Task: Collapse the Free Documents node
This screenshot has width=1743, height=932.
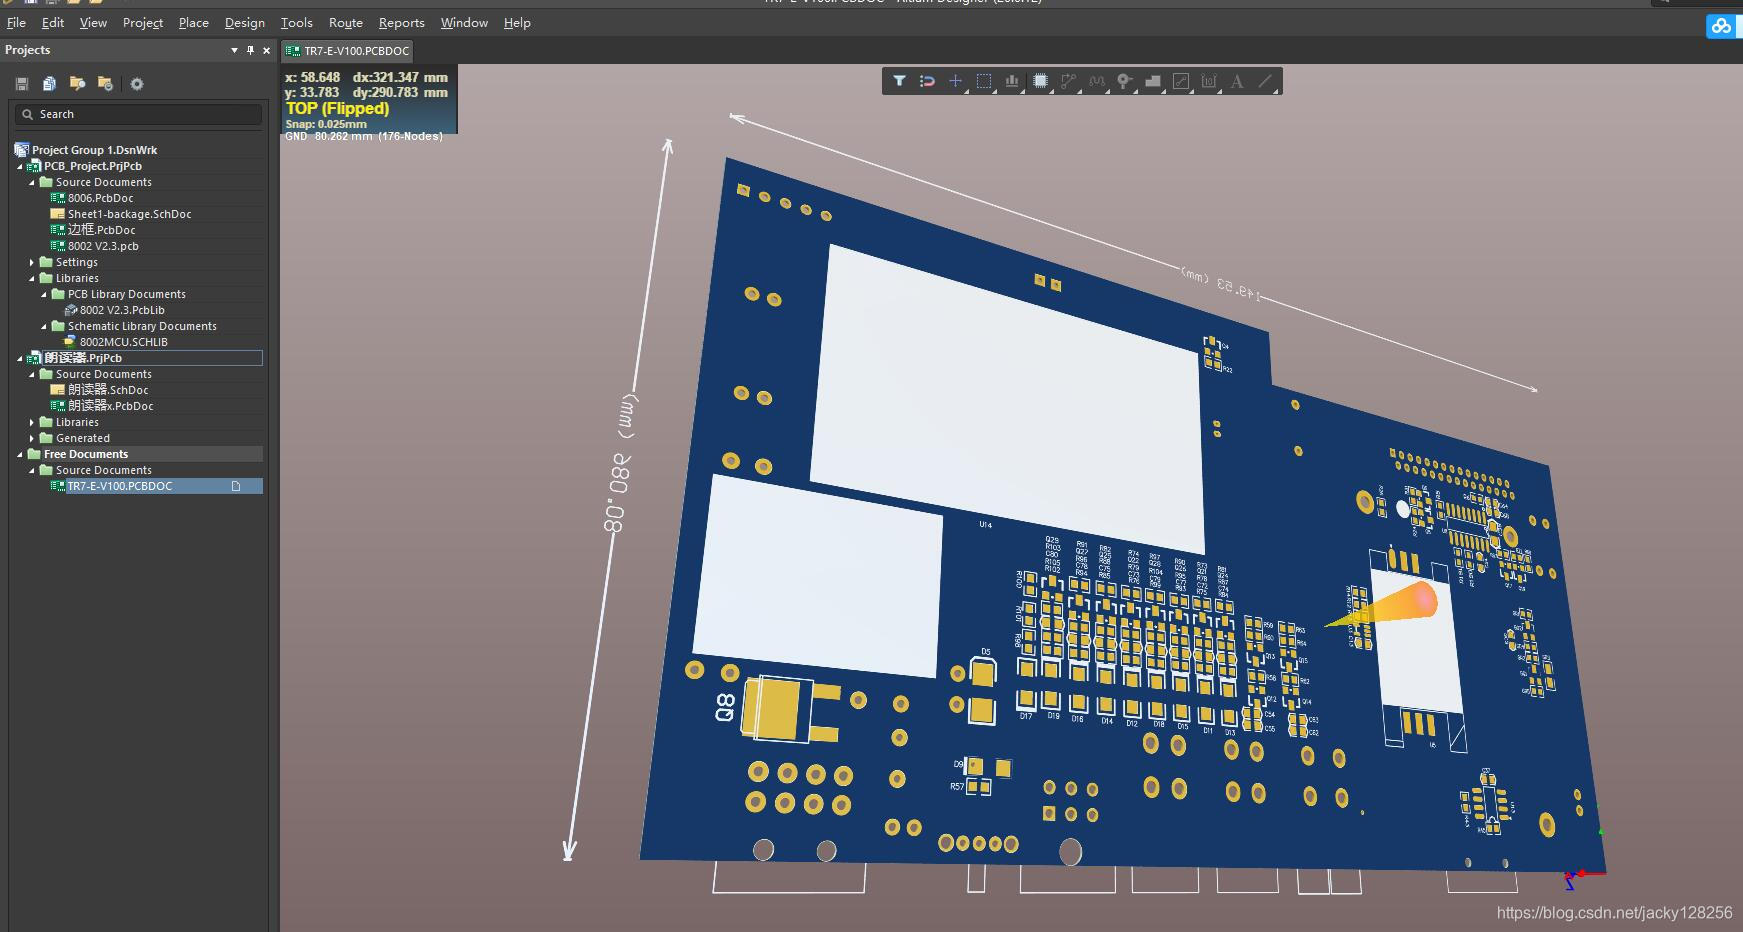Action: tap(20, 454)
